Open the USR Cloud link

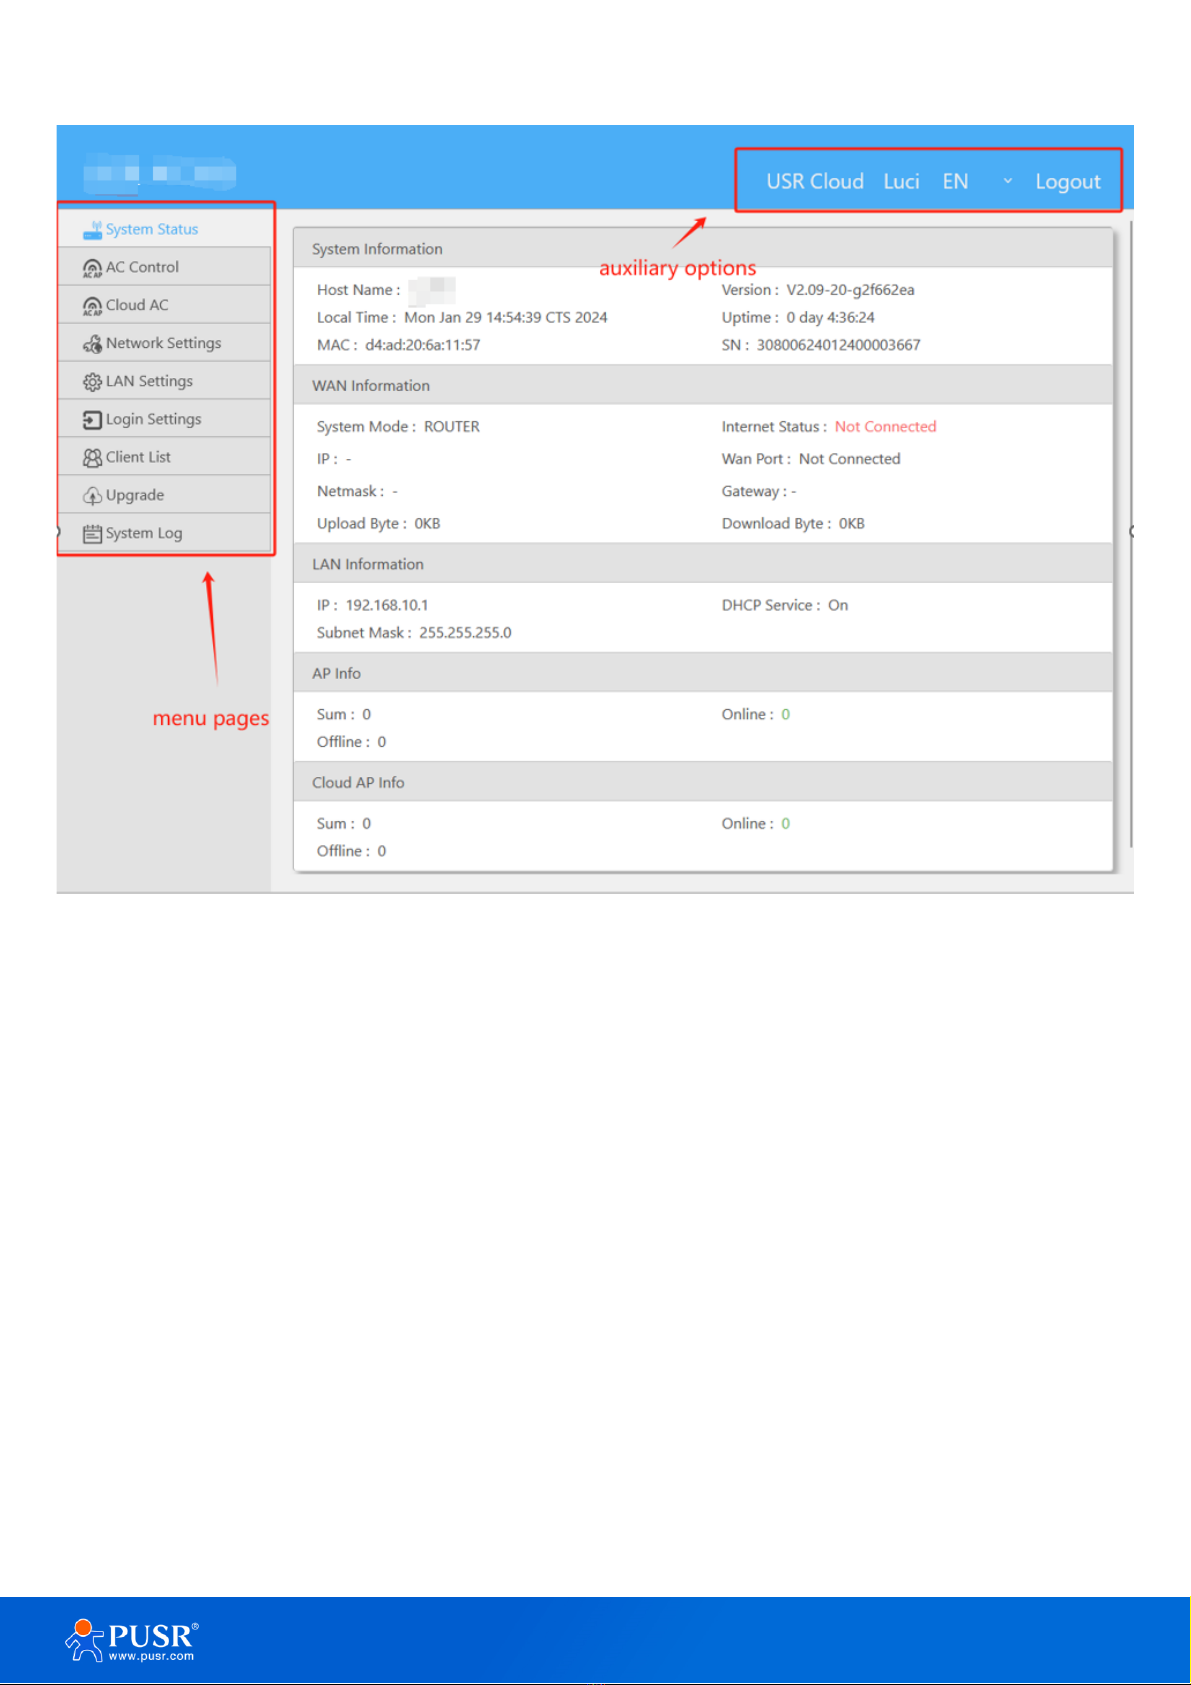814,182
